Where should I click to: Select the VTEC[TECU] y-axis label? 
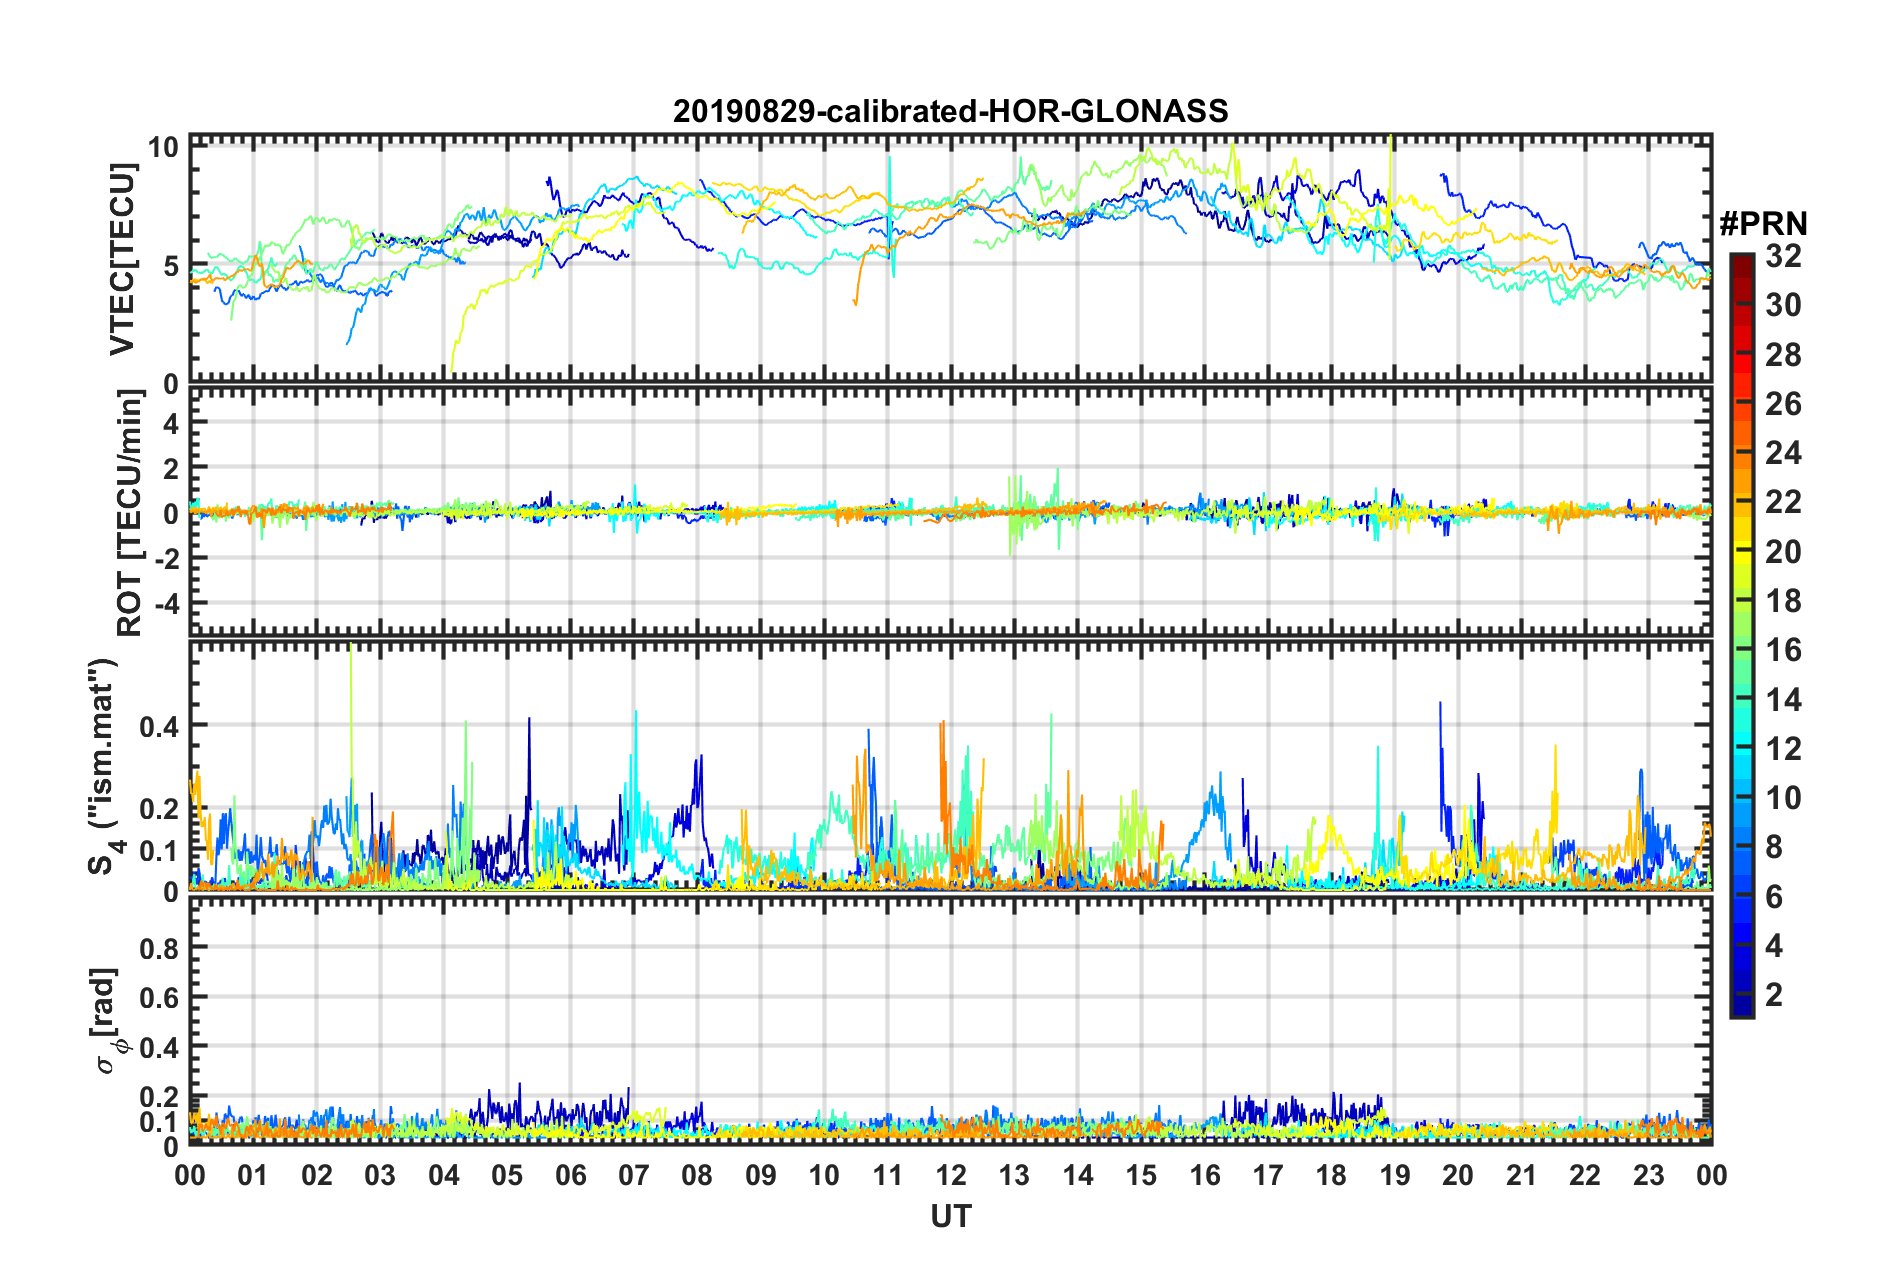pos(122,260)
